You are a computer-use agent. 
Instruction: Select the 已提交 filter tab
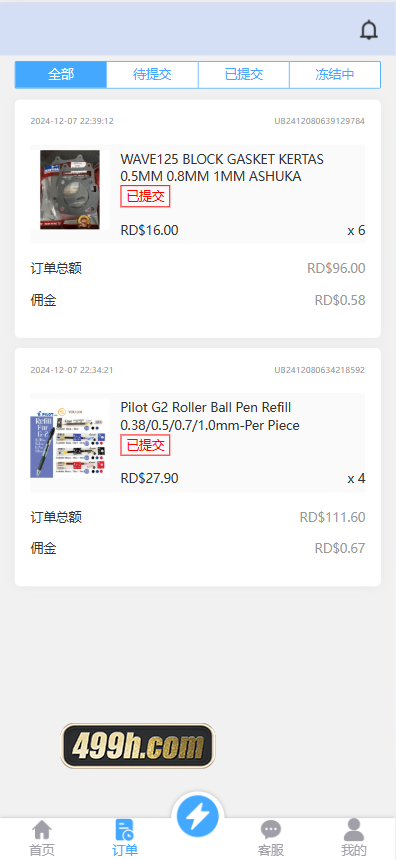244,75
